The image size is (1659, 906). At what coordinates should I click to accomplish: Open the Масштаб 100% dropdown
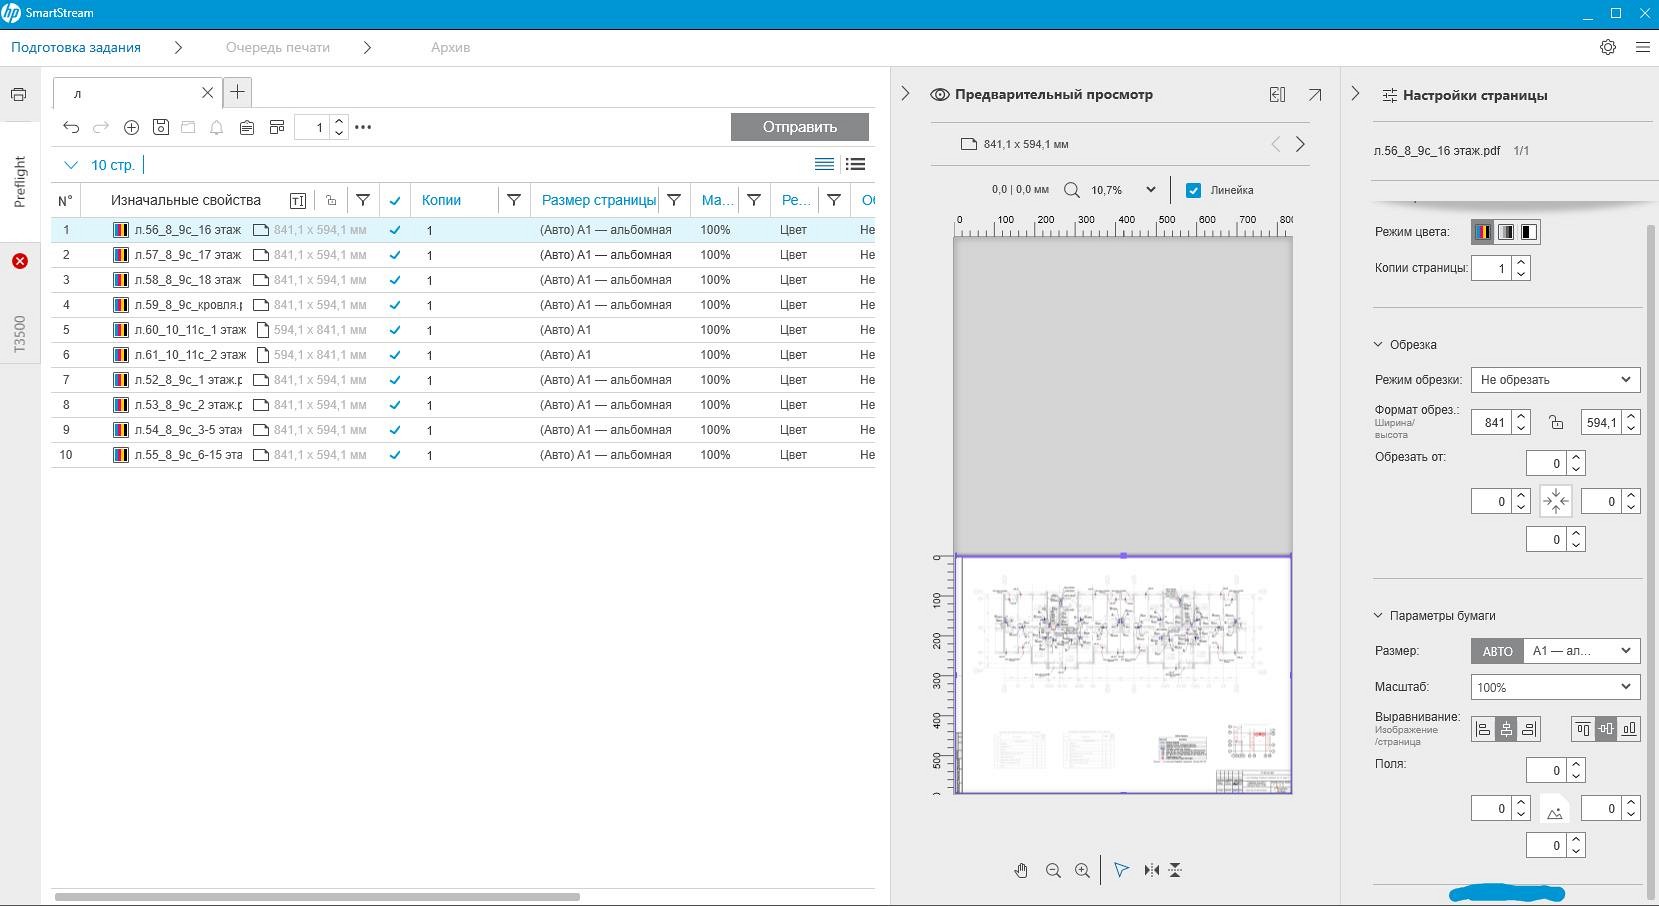(x=1555, y=687)
